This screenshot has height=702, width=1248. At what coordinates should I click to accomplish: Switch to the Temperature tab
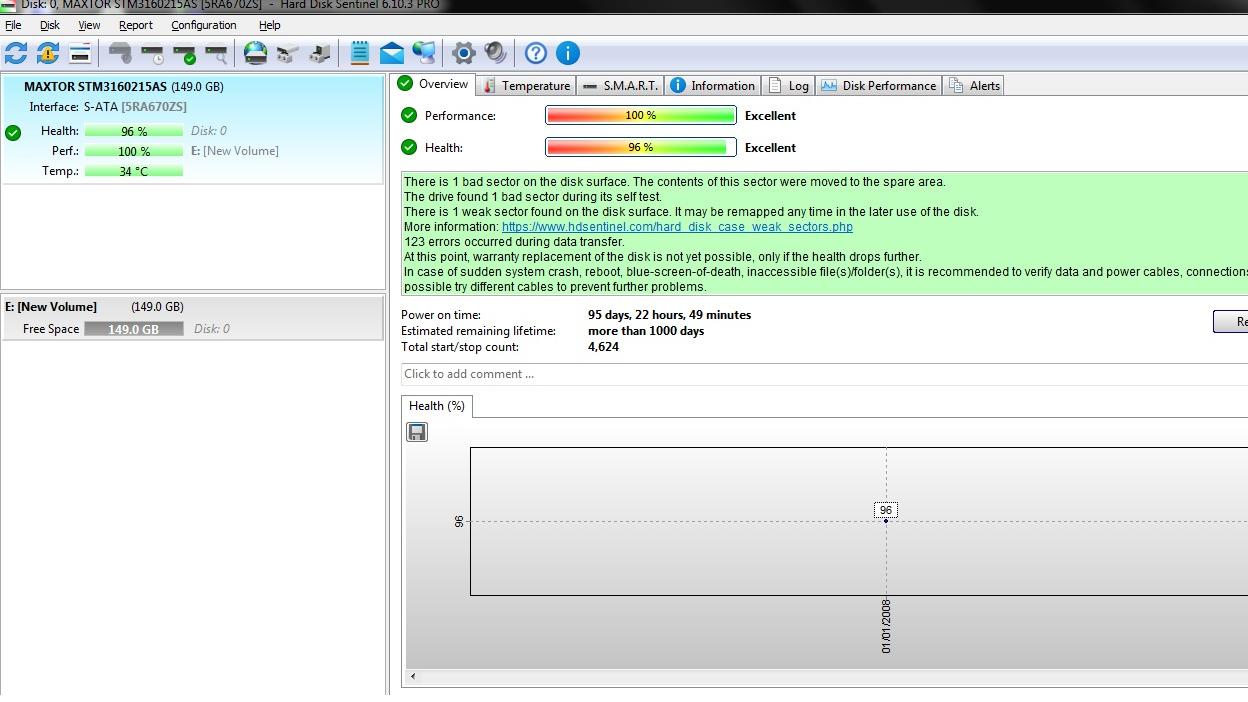pos(526,86)
